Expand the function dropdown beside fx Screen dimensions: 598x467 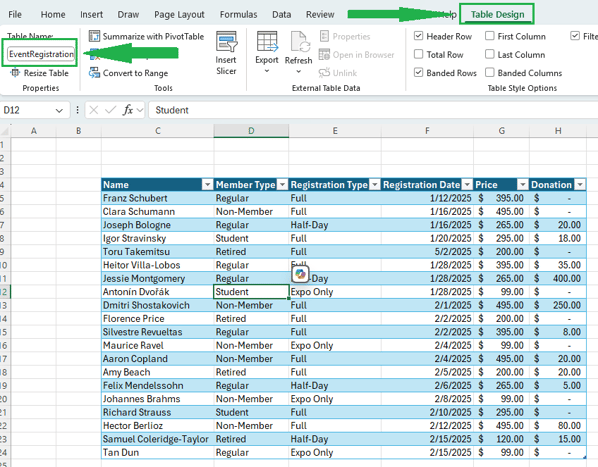(x=140, y=110)
